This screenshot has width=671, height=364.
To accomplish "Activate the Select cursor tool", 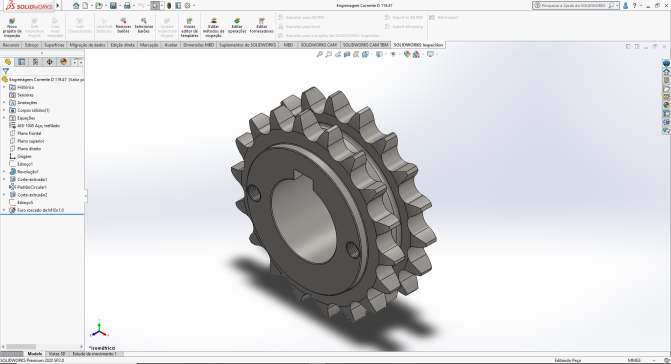I will pyautogui.click(x=155, y=6).
